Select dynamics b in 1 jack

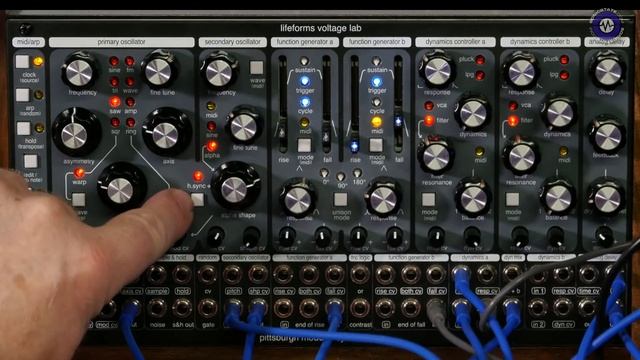point(538,276)
